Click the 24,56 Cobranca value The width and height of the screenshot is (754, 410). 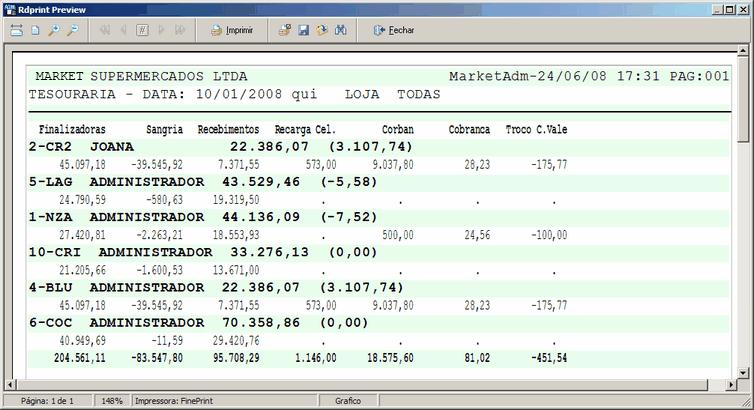(x=478, y=235)
